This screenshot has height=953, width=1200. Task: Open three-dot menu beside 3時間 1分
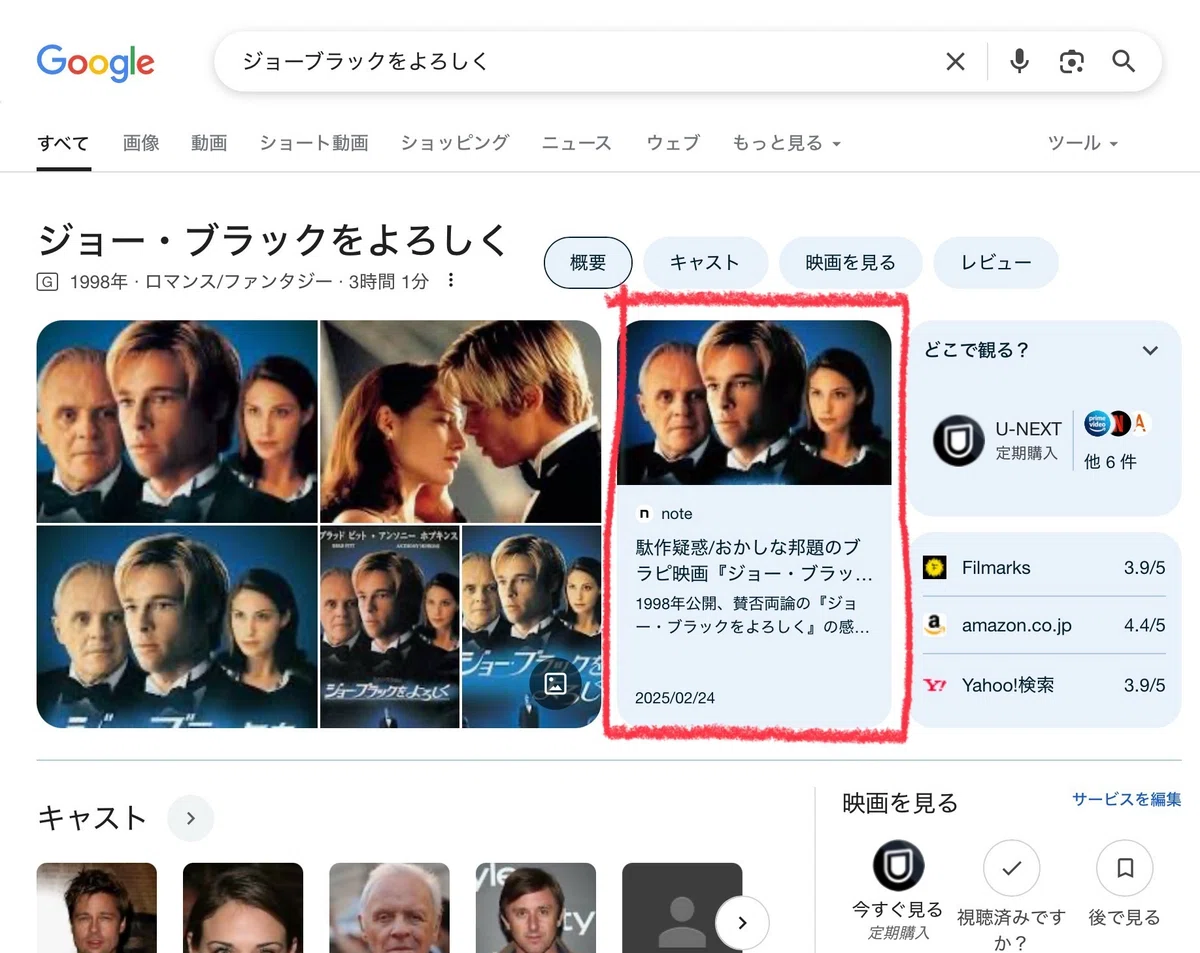(x=451, y=281)
